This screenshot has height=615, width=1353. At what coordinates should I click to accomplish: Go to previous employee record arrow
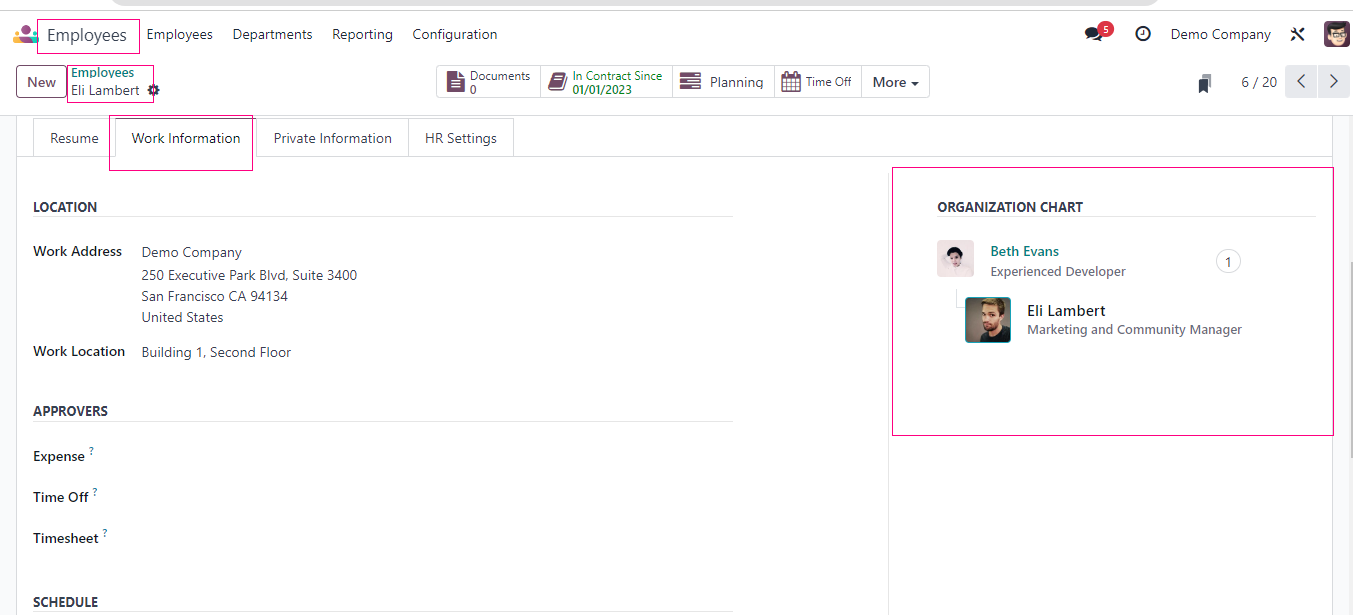point(1301,82)
